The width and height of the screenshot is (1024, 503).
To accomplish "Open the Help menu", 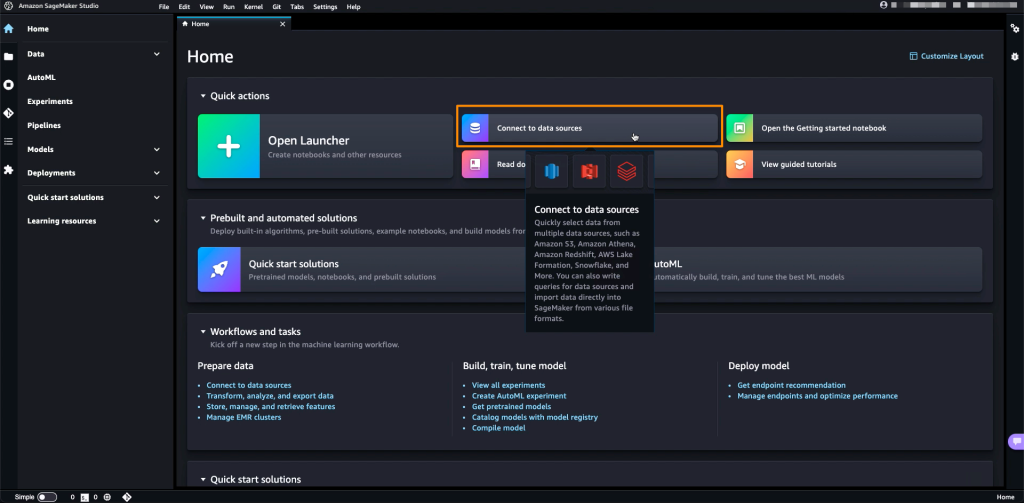I will pyautogui.click(x=353, y=6).
